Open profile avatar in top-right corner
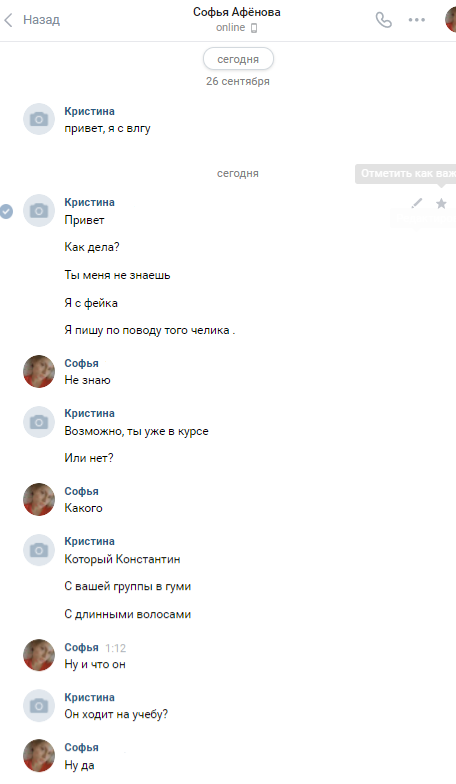 (450, 20)
